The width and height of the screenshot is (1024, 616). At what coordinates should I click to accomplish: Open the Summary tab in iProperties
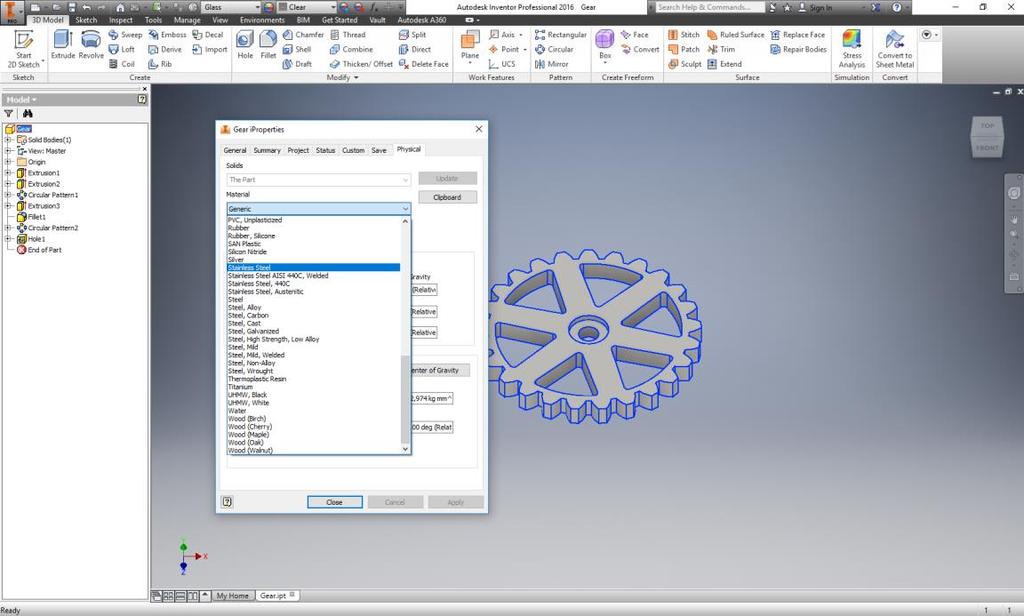click(x=267, y=150)
